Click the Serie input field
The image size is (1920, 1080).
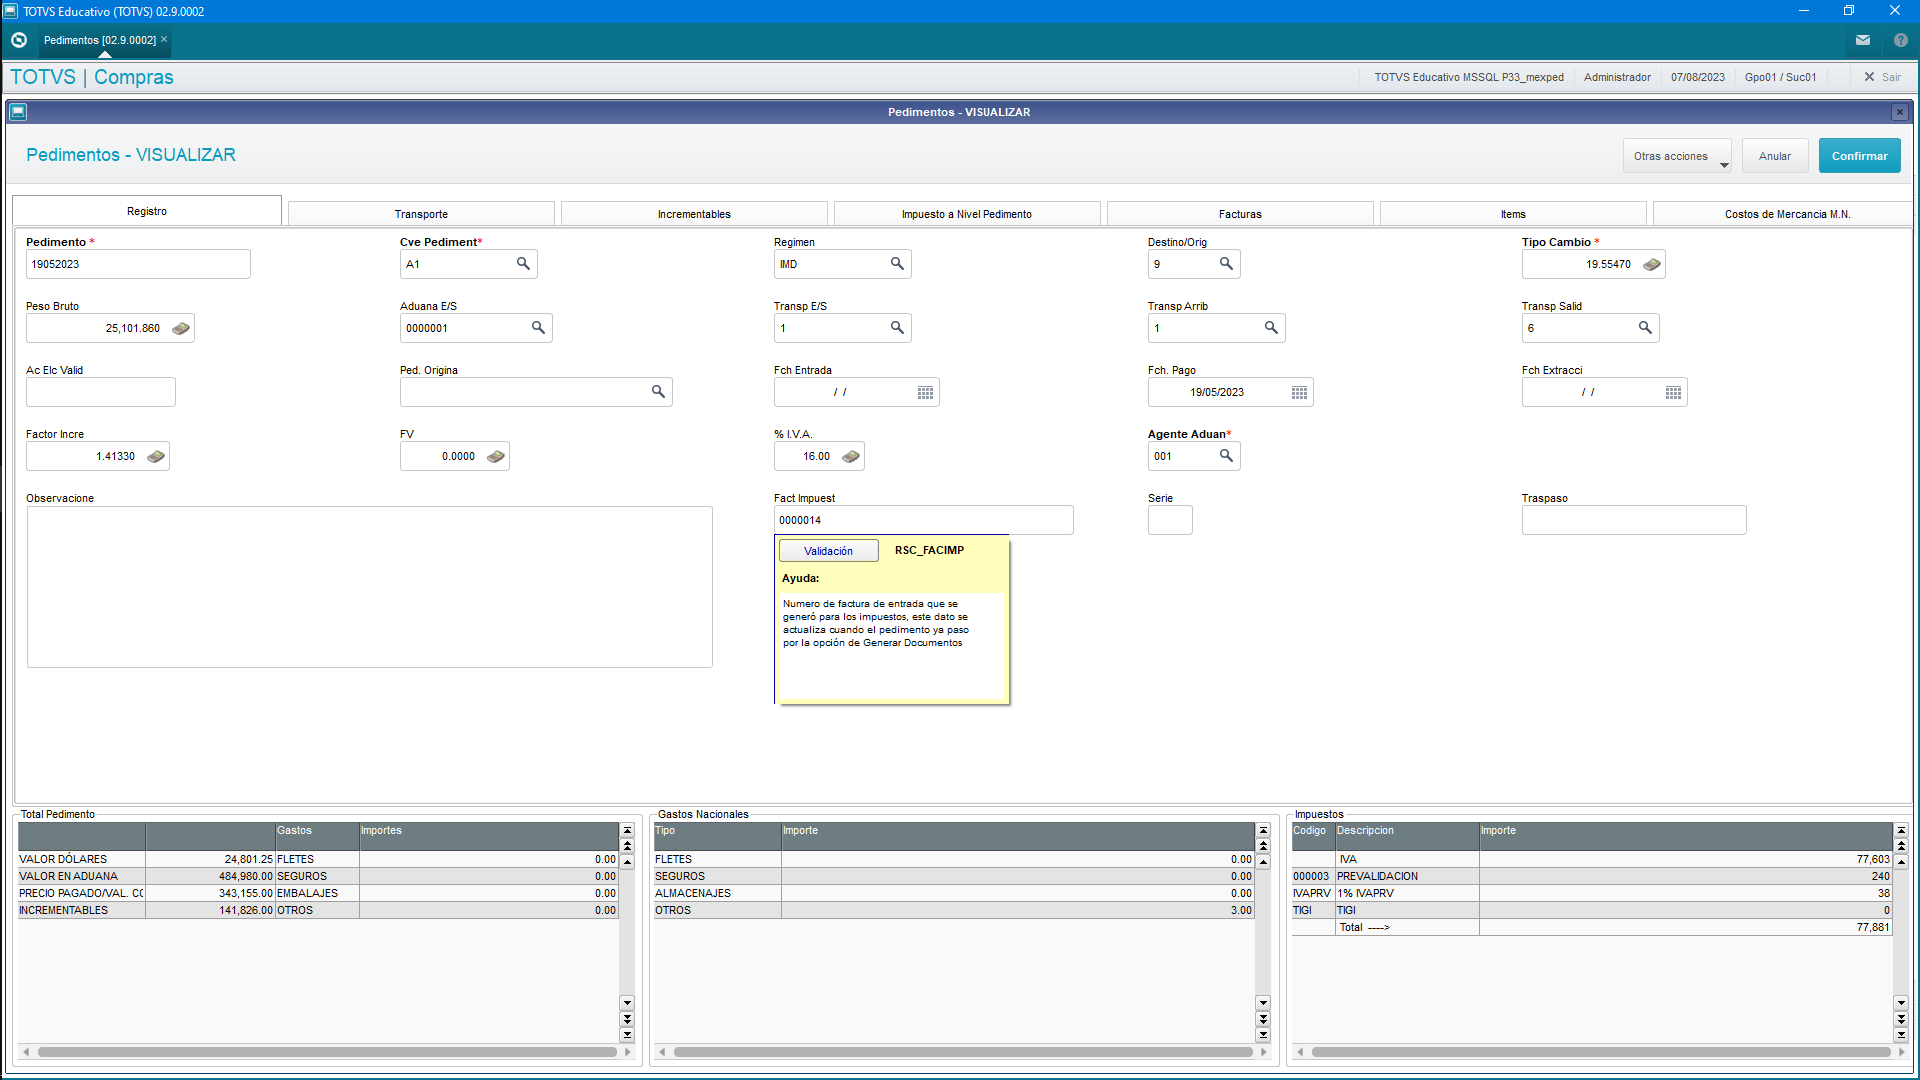1170,520
